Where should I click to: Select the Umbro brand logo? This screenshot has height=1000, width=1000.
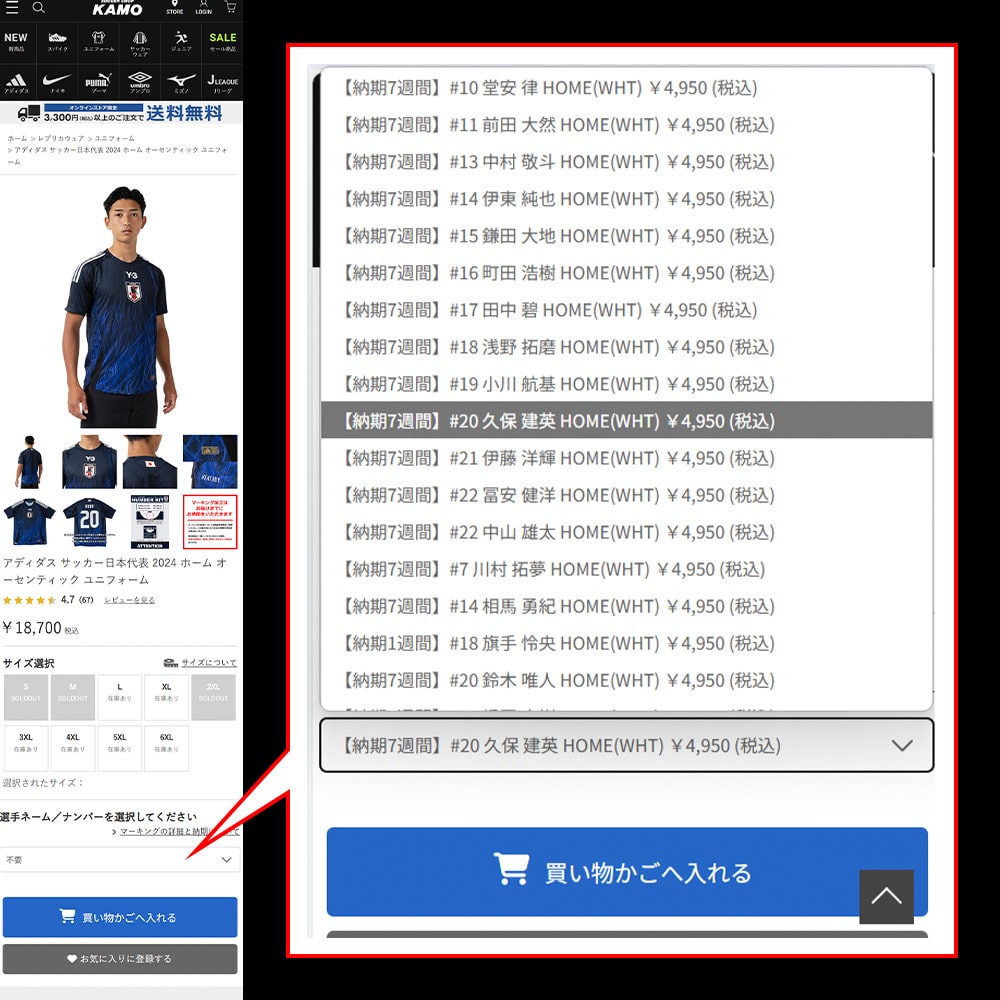(140, 82)
